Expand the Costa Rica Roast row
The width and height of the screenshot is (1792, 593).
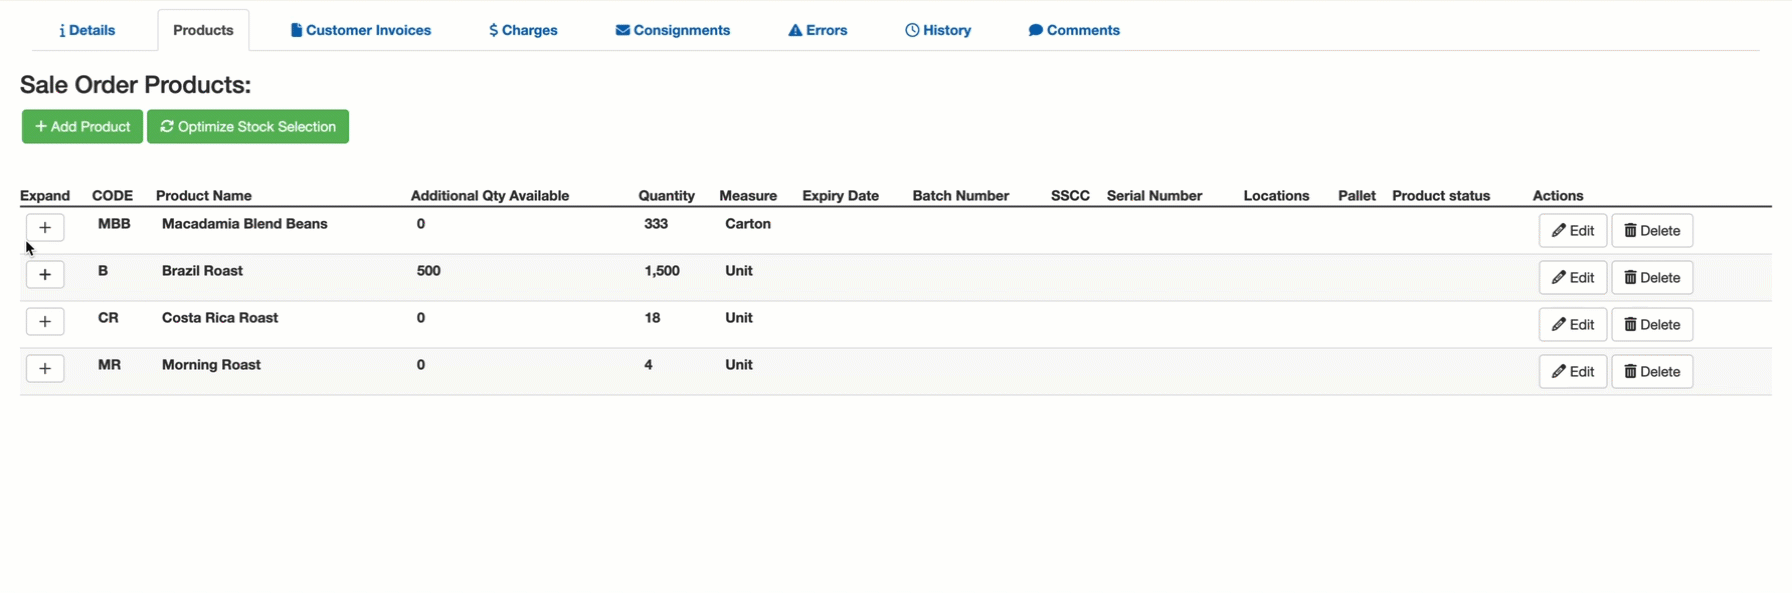[x=45, y=322]
